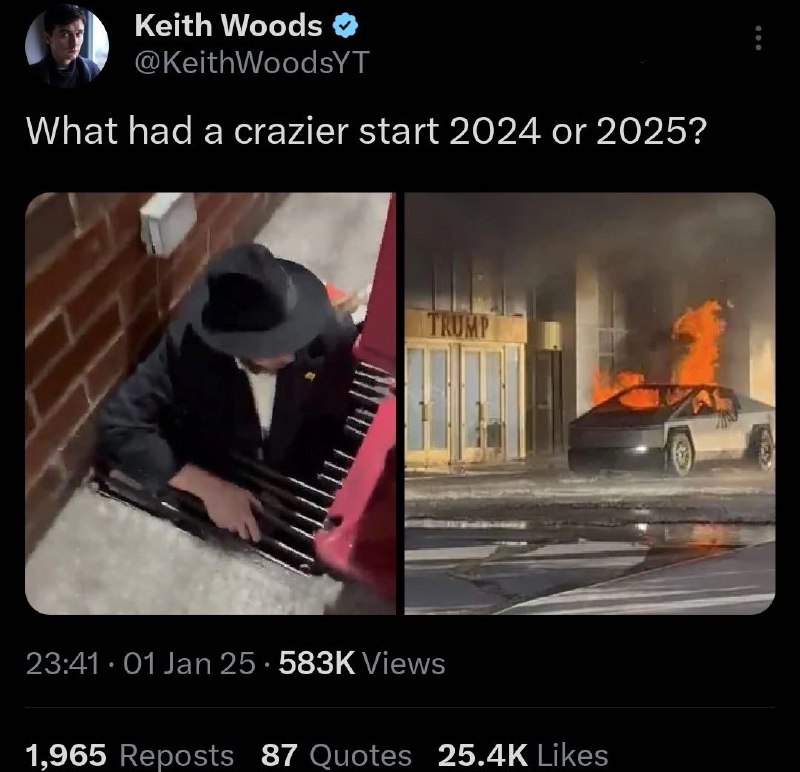The image size is (800, 772).
Task: Open the three-dot more options menu
Action: tap(758, 38)
